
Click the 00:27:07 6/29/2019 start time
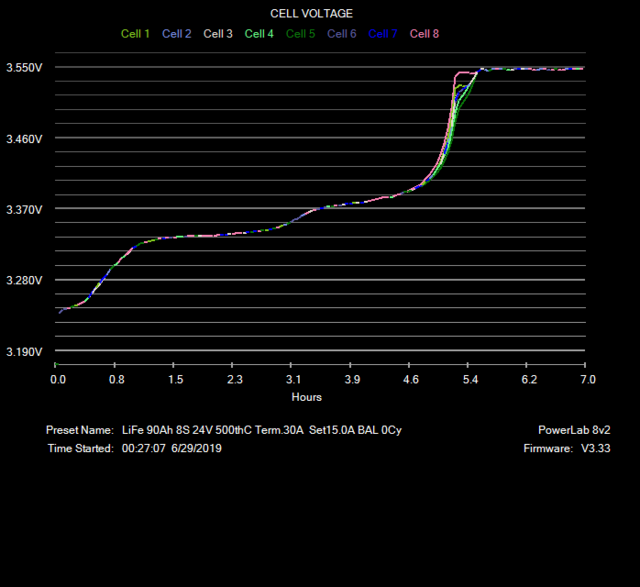(x=171, y=448)
